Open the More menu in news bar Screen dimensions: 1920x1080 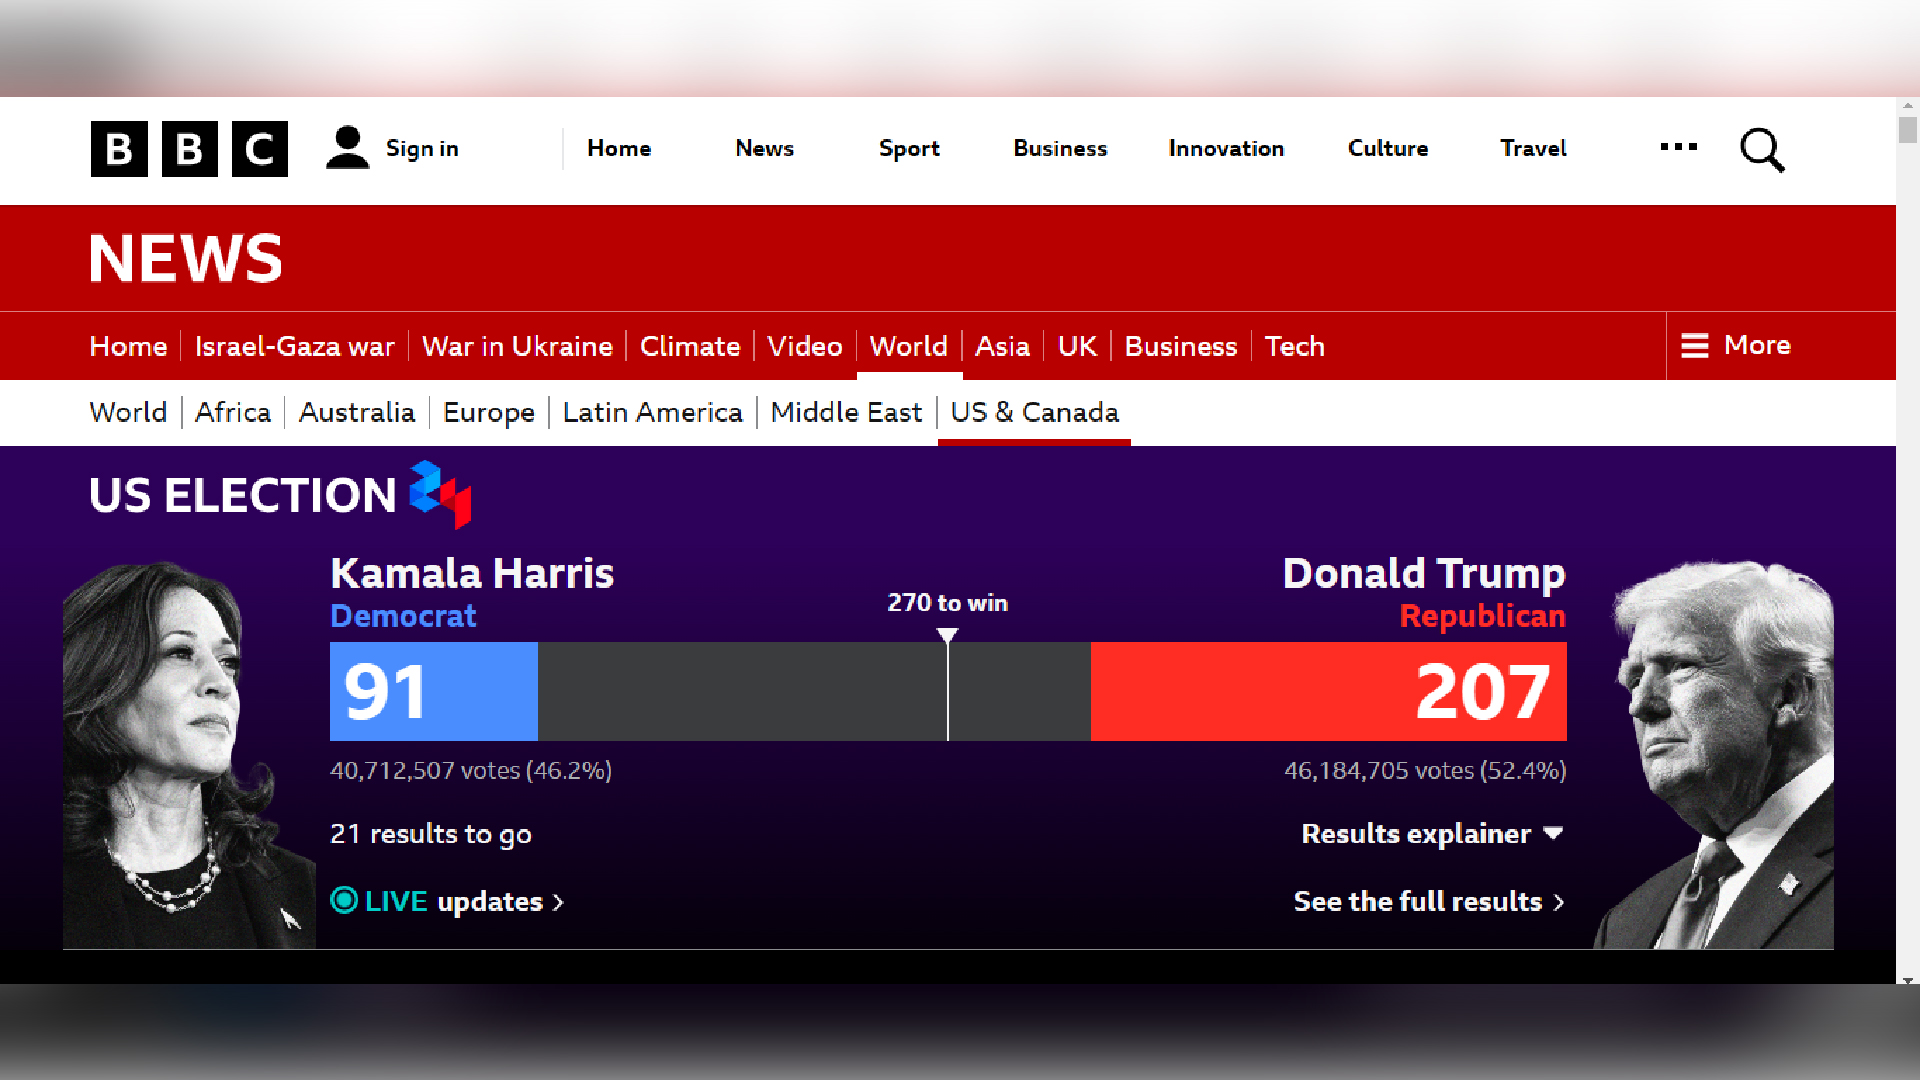[x=1736, y=346]
